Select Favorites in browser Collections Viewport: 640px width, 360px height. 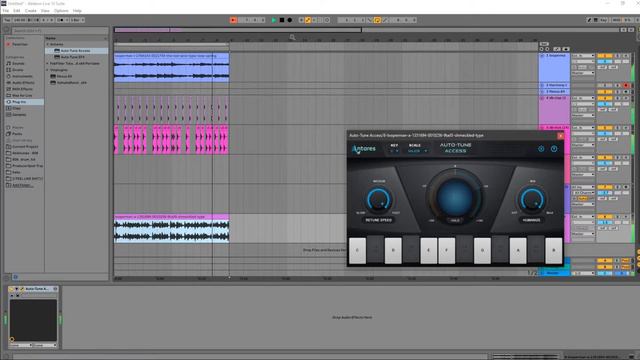click(20, 44)
